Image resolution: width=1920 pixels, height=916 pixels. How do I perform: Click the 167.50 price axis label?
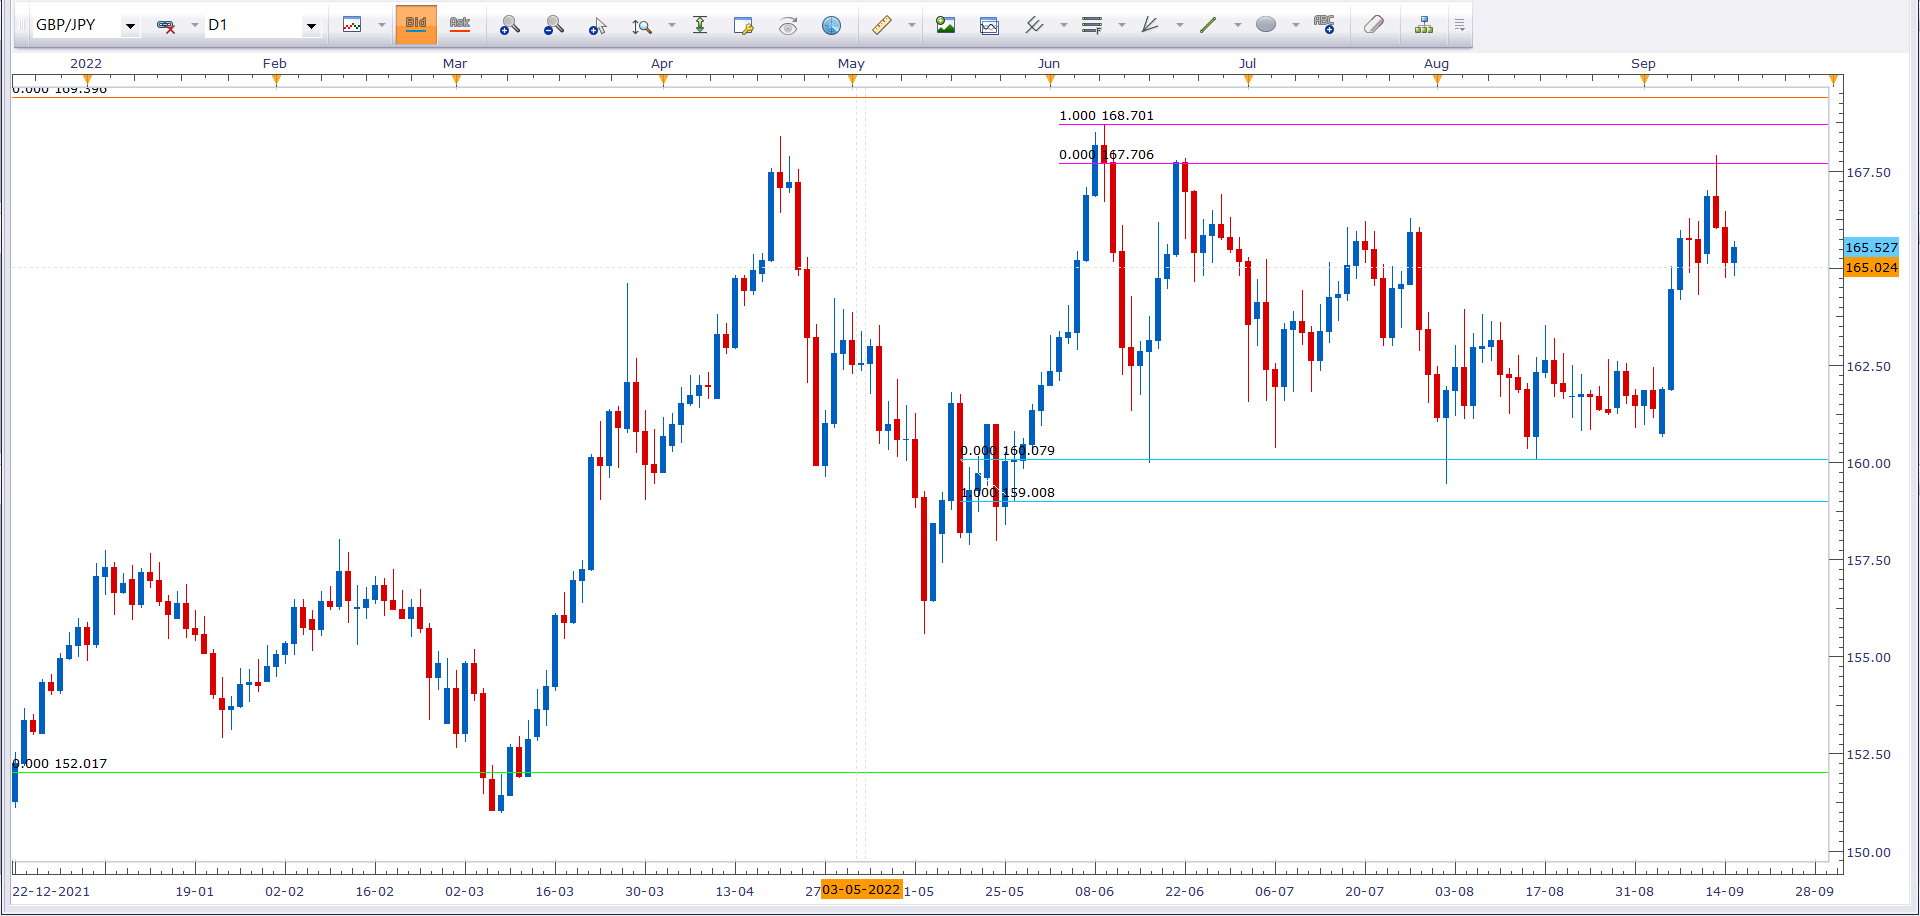pos(1868,173)
